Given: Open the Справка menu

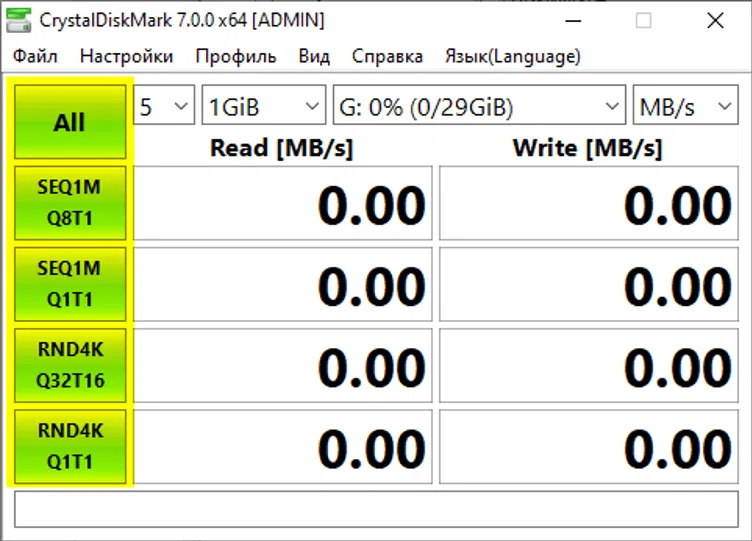Looking at the screenshot, I should pos(388,56).
